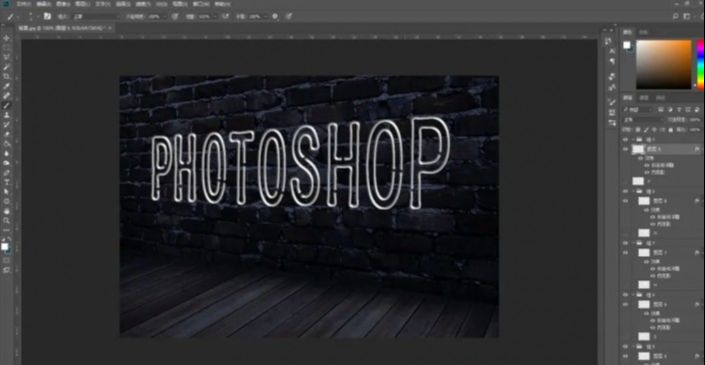Toggle the Brush Settings panel button

(x=47, y=16)
